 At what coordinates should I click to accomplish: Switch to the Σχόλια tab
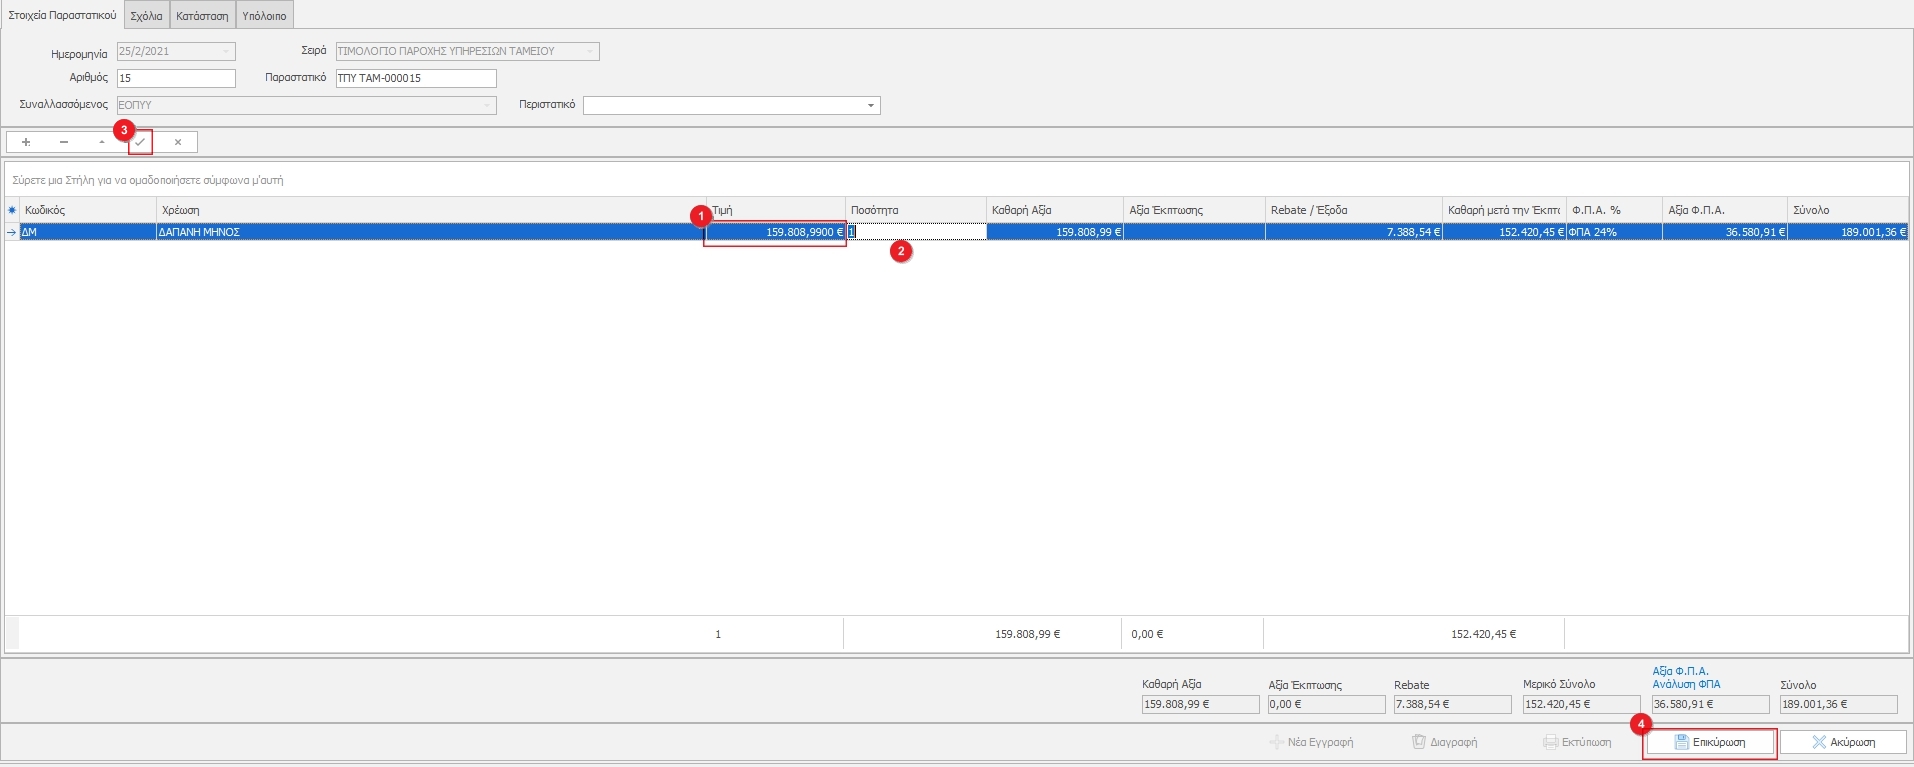[146, 16]
